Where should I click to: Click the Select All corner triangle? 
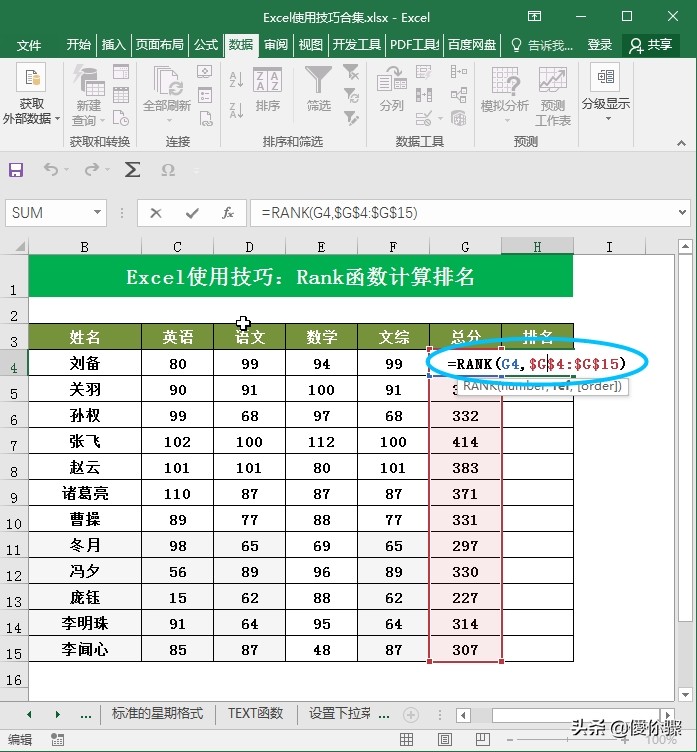[19, 247]
